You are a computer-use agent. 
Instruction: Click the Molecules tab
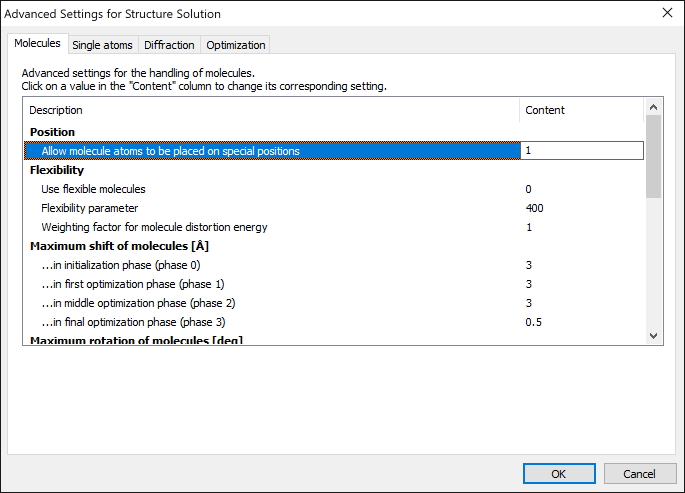click(37, 44)
